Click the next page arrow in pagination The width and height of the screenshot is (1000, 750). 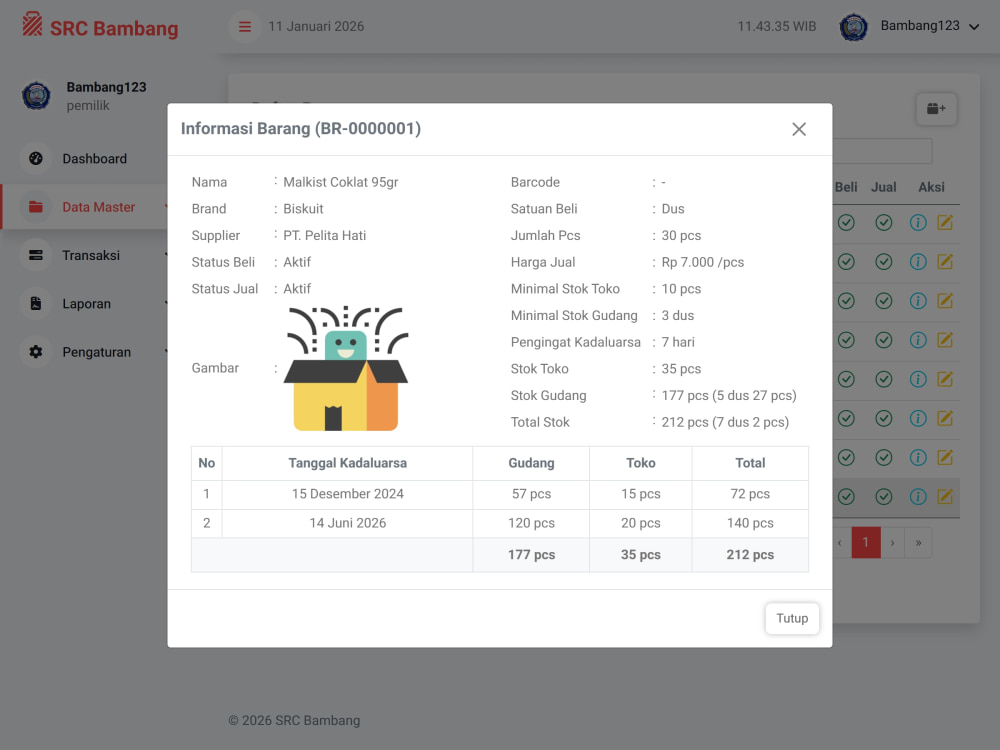point(892,543)
